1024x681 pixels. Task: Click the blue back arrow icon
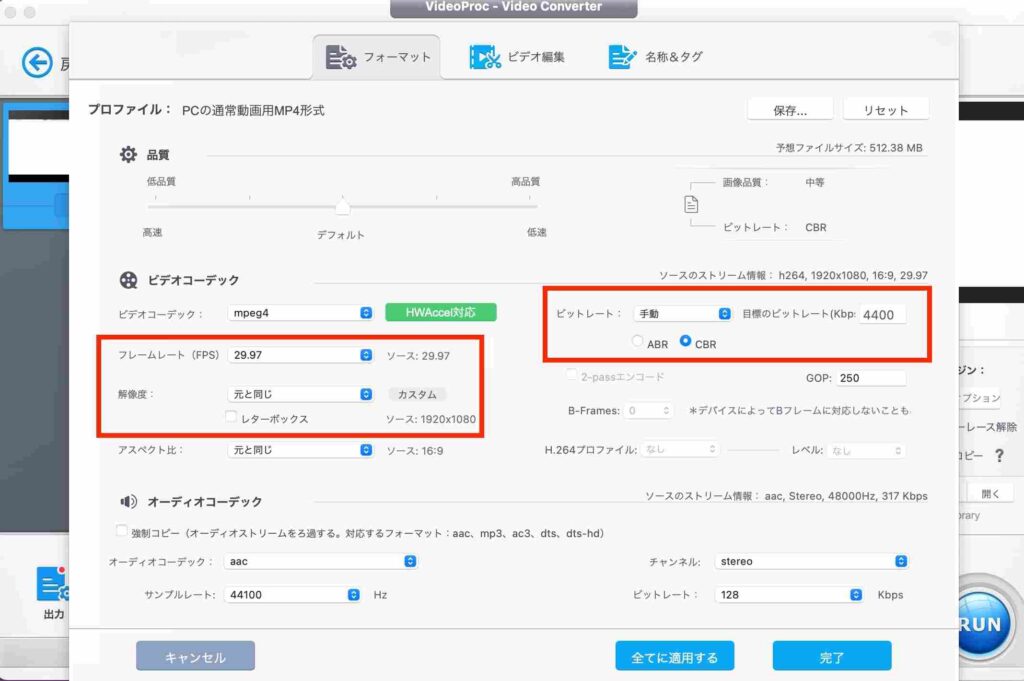(x=37, y=63)
